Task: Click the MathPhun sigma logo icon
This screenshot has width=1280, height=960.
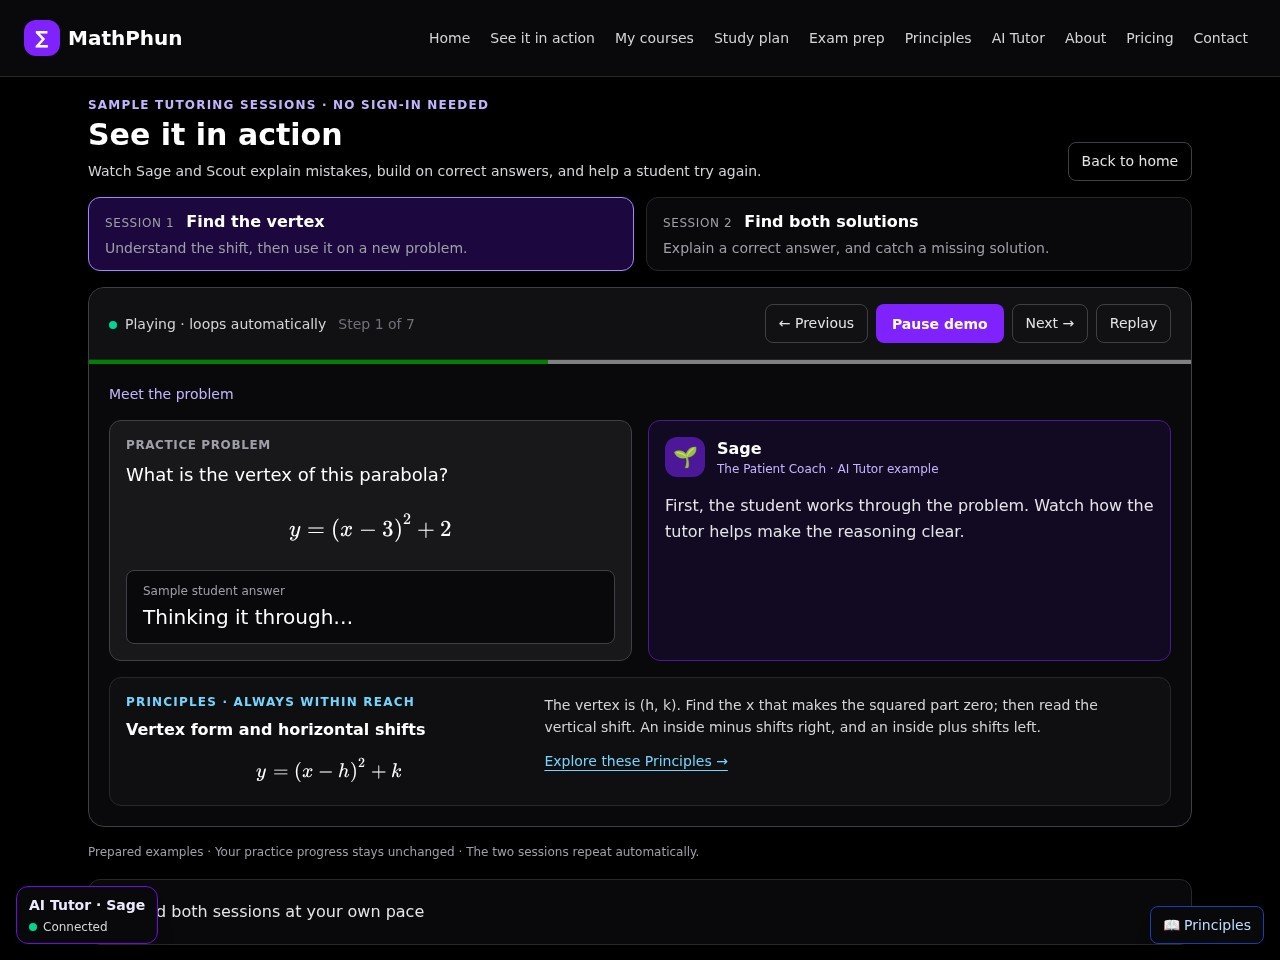Action: (x=42, y=38)
